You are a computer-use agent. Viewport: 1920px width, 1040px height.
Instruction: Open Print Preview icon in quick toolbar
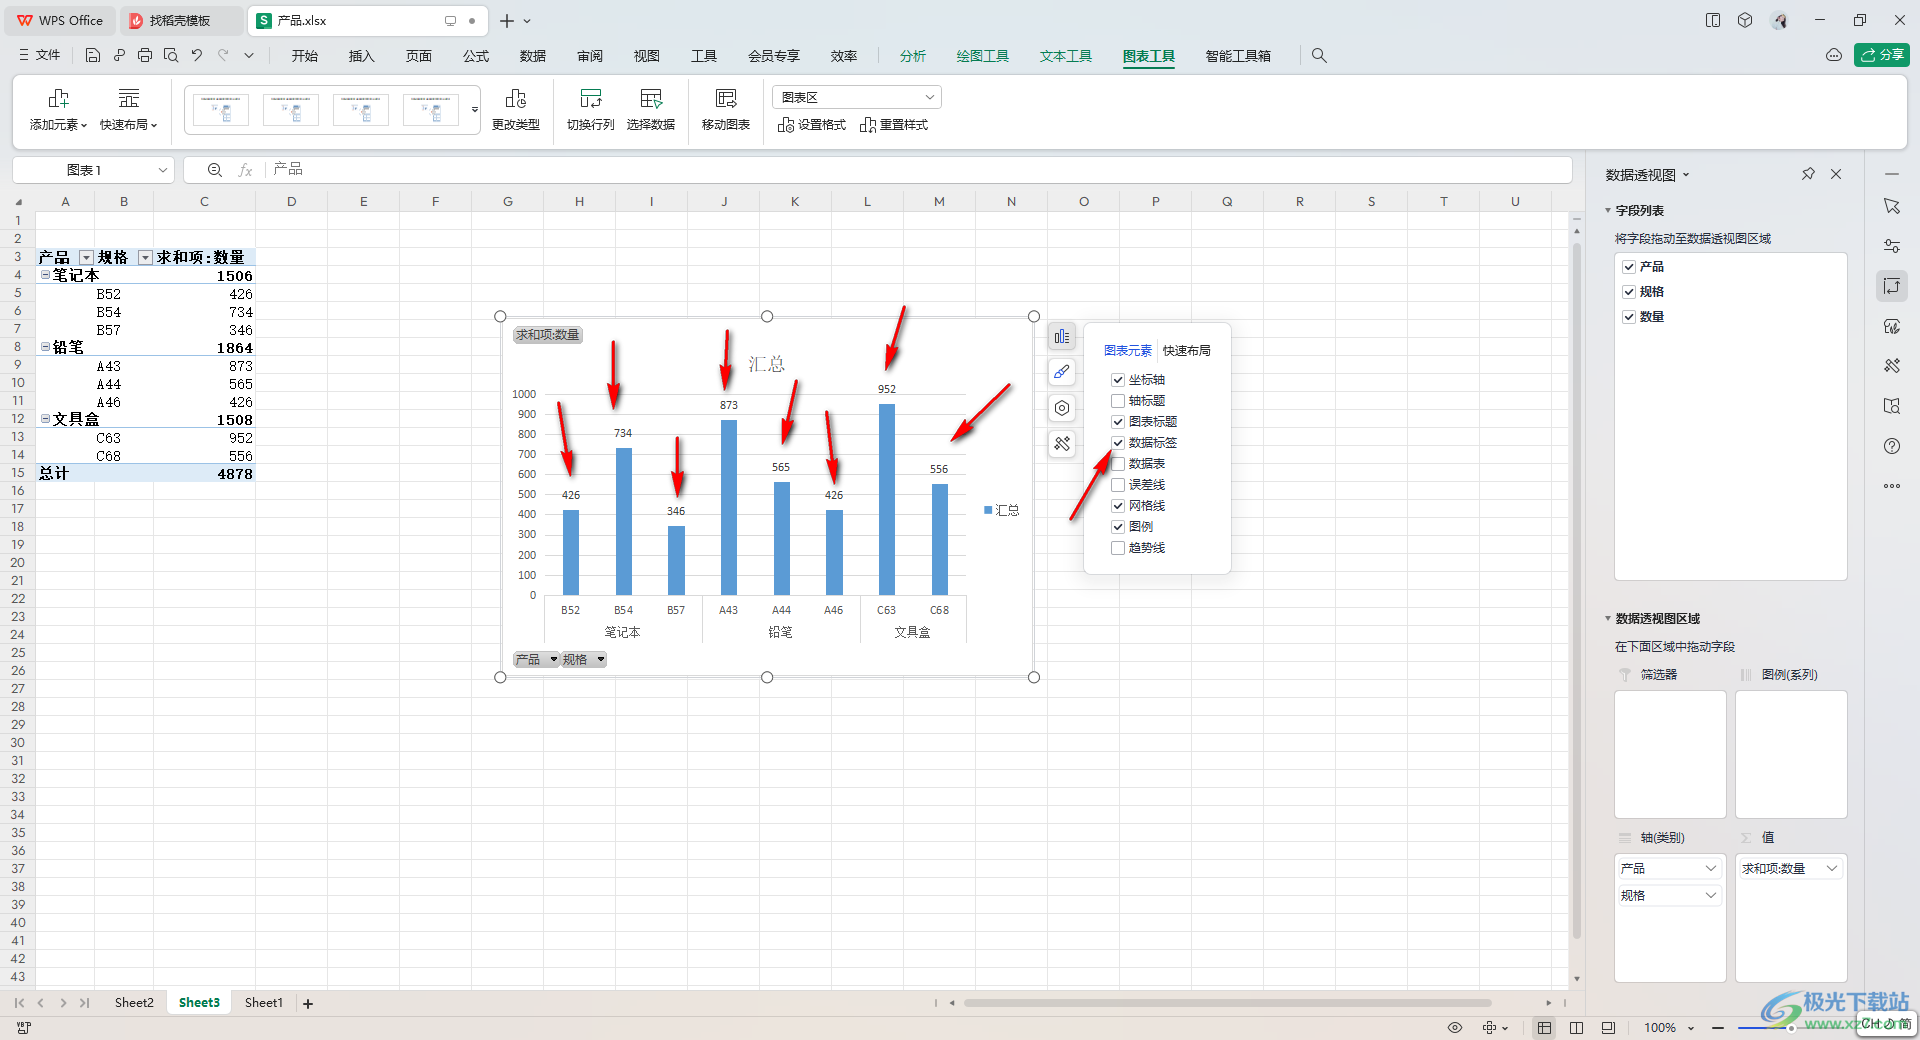pyautogui.click(x=171, y=56)
